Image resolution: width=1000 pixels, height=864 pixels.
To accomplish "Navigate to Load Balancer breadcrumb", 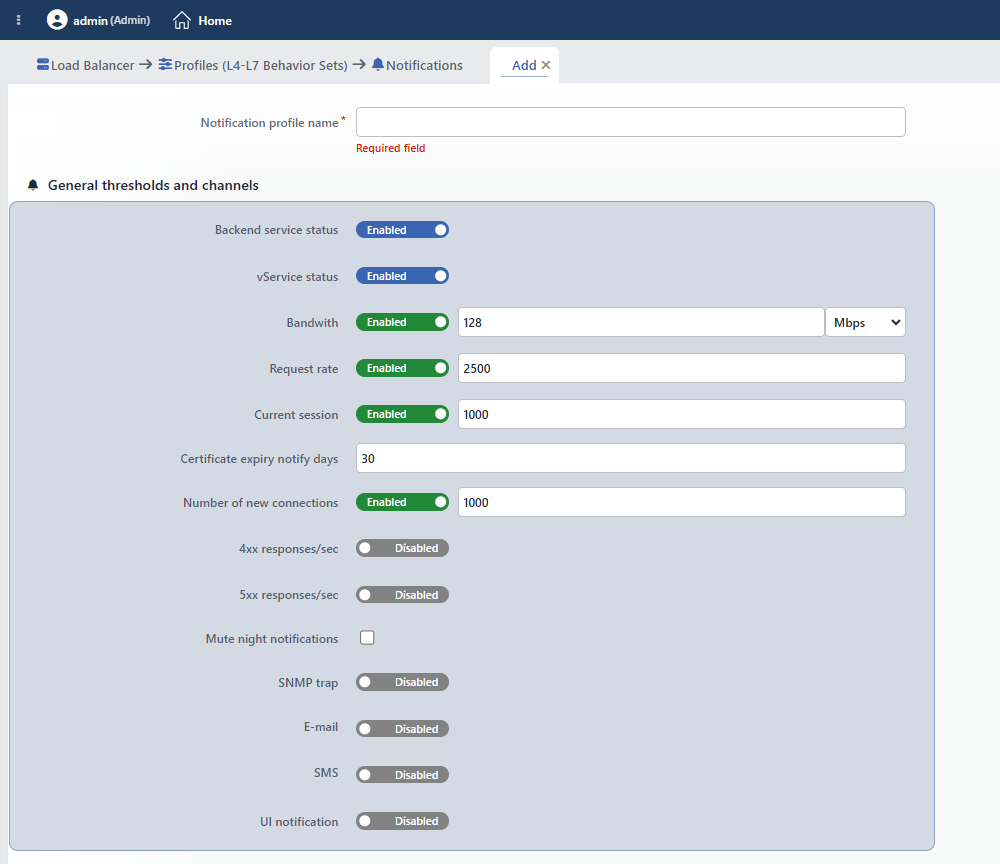I will coord(85,65).
